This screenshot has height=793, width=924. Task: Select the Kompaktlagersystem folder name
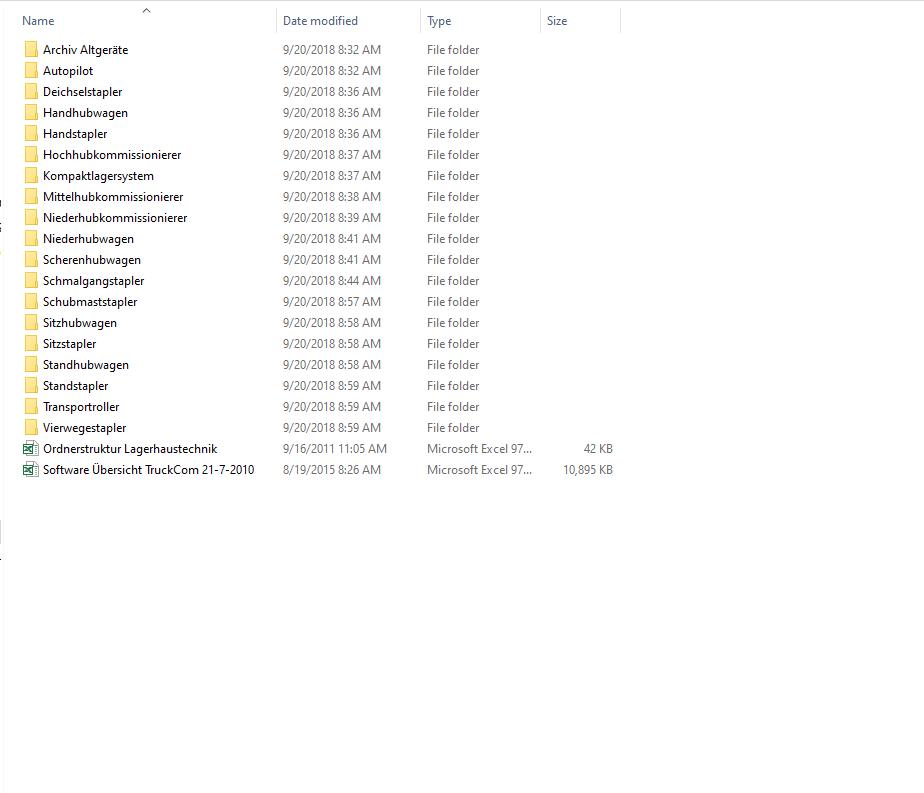point(98,176)
